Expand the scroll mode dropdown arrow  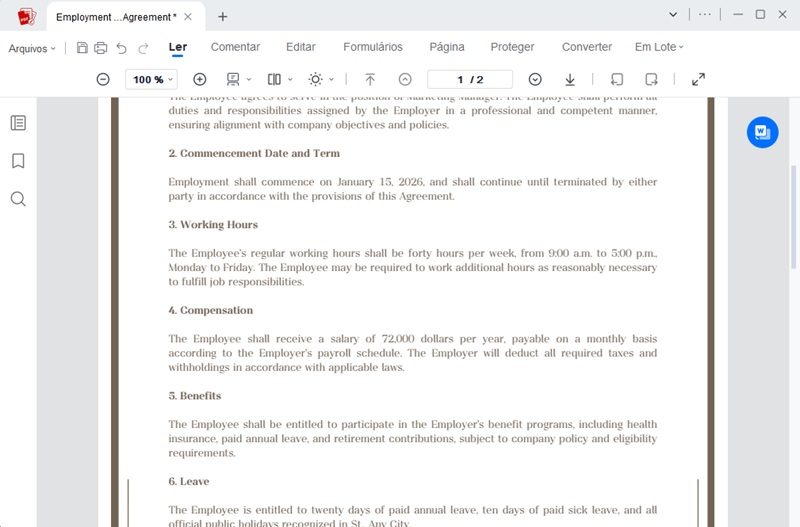(x=249, y=80)
